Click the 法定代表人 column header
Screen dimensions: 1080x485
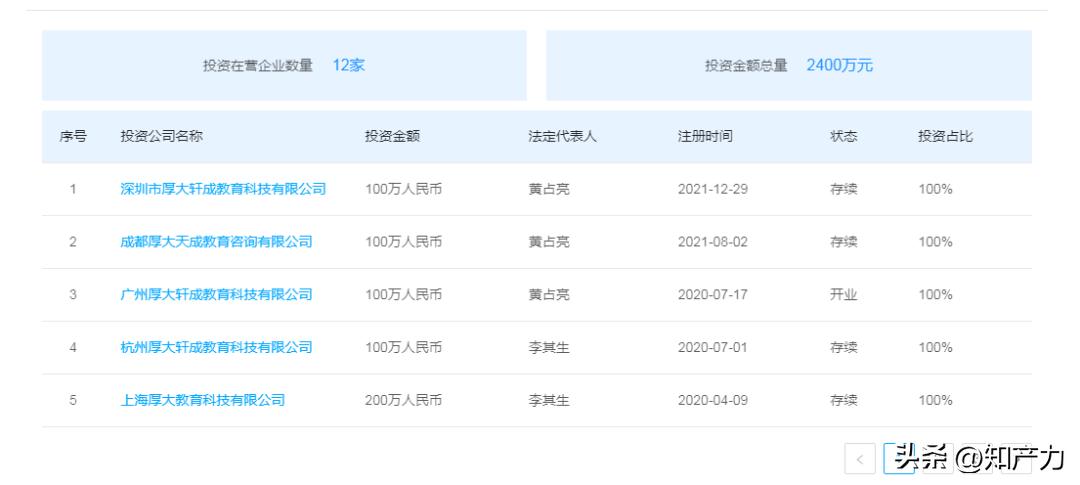pyautogui.click(x=563, y=136)
